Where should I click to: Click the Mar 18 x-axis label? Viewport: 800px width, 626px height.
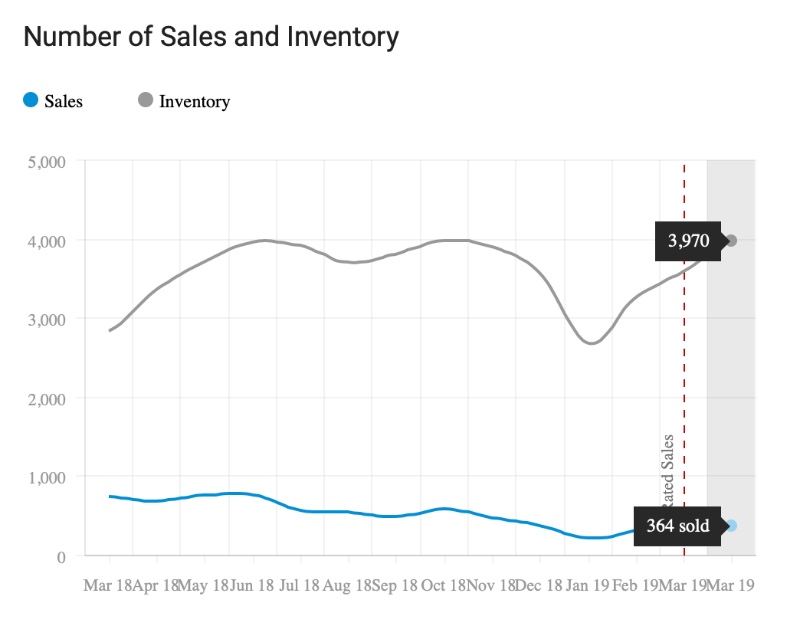tap(107, 585)
